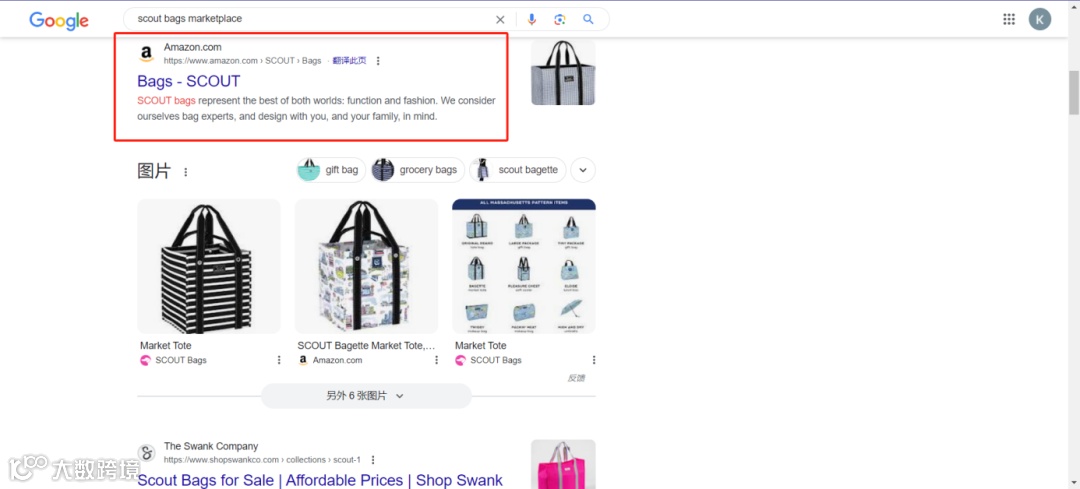This screenshot has height=489, width=1080.
Task: Open more options for The Swank Company result
Action: point(373,459)
